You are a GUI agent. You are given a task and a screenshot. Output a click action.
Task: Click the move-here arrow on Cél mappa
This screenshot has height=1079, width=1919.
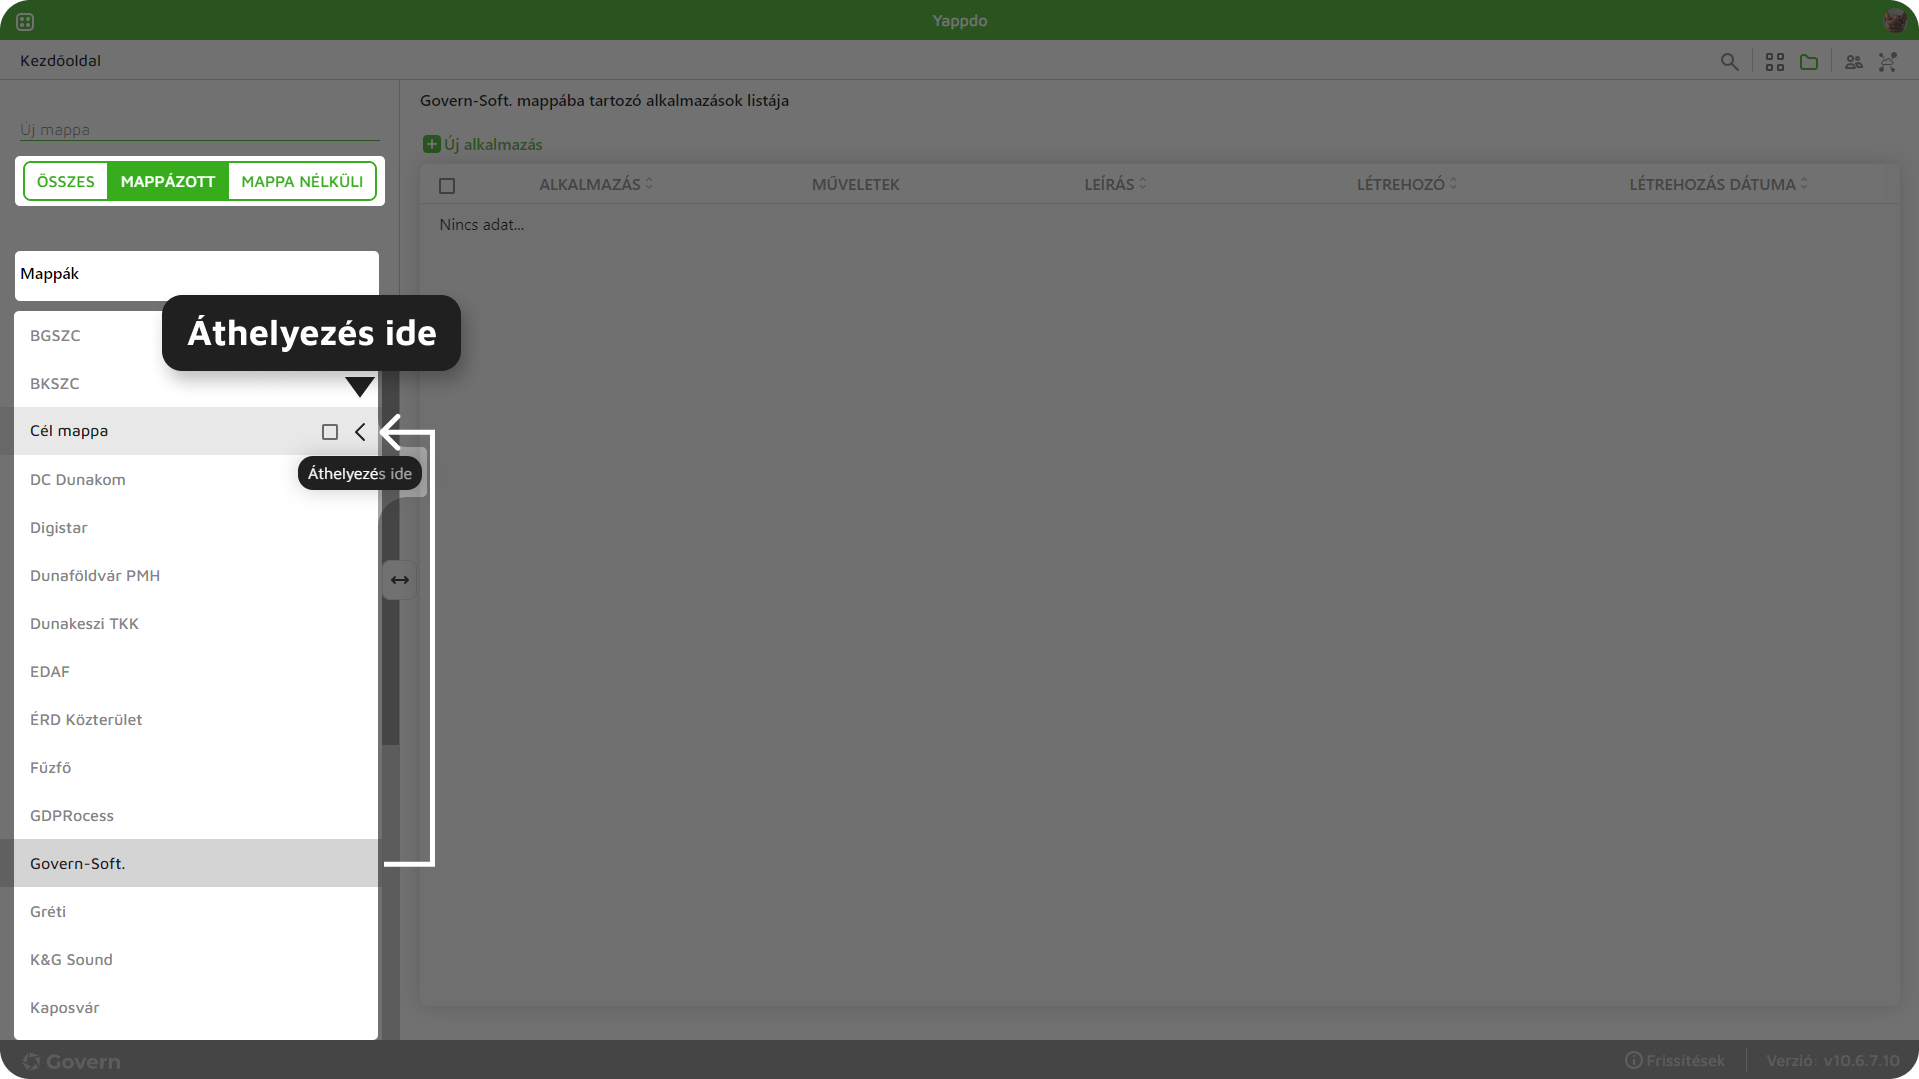click(x=360, y=432)
